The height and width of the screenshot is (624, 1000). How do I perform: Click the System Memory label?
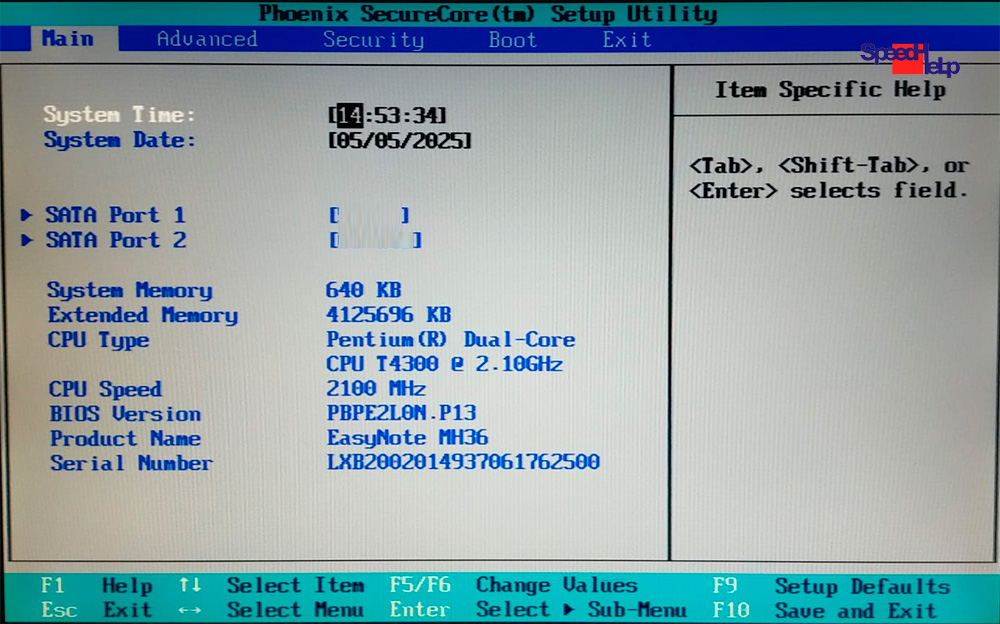129,290
